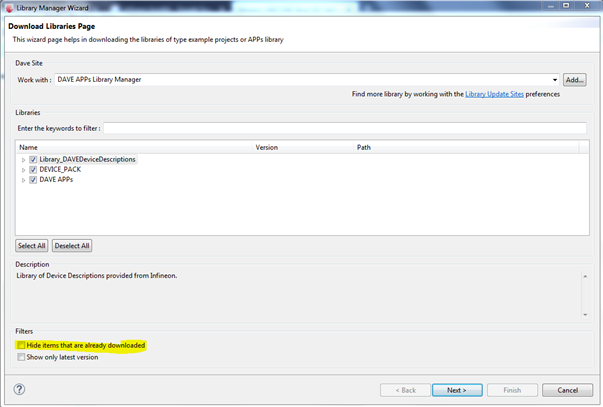Sort by the Path column header

[x=466, y=147]
